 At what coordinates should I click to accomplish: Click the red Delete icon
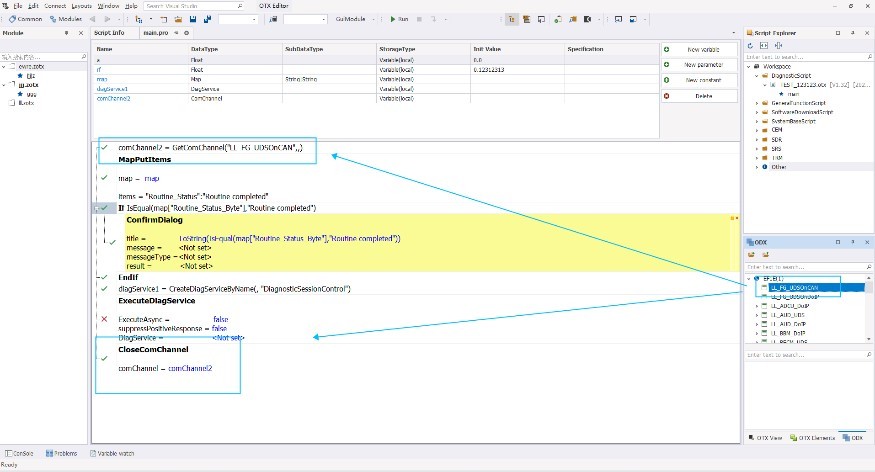click(666, 96)
